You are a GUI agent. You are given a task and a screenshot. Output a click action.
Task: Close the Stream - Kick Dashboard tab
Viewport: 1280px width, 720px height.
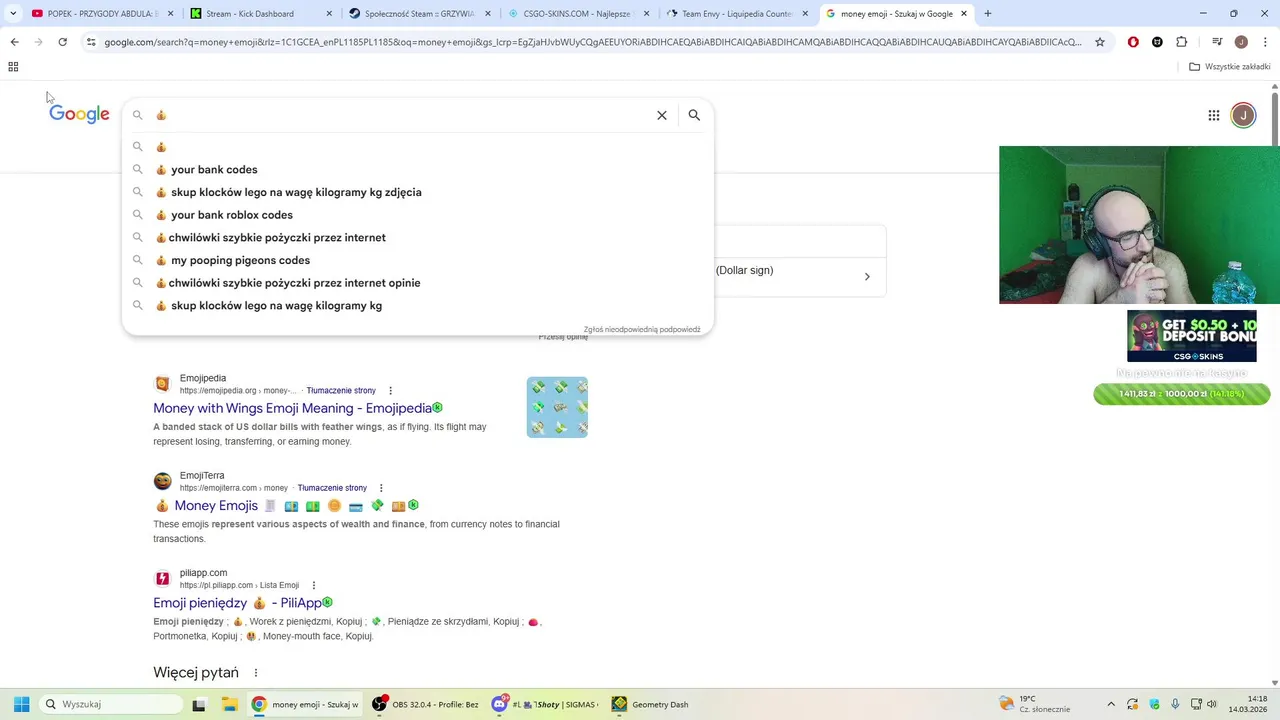329,14
